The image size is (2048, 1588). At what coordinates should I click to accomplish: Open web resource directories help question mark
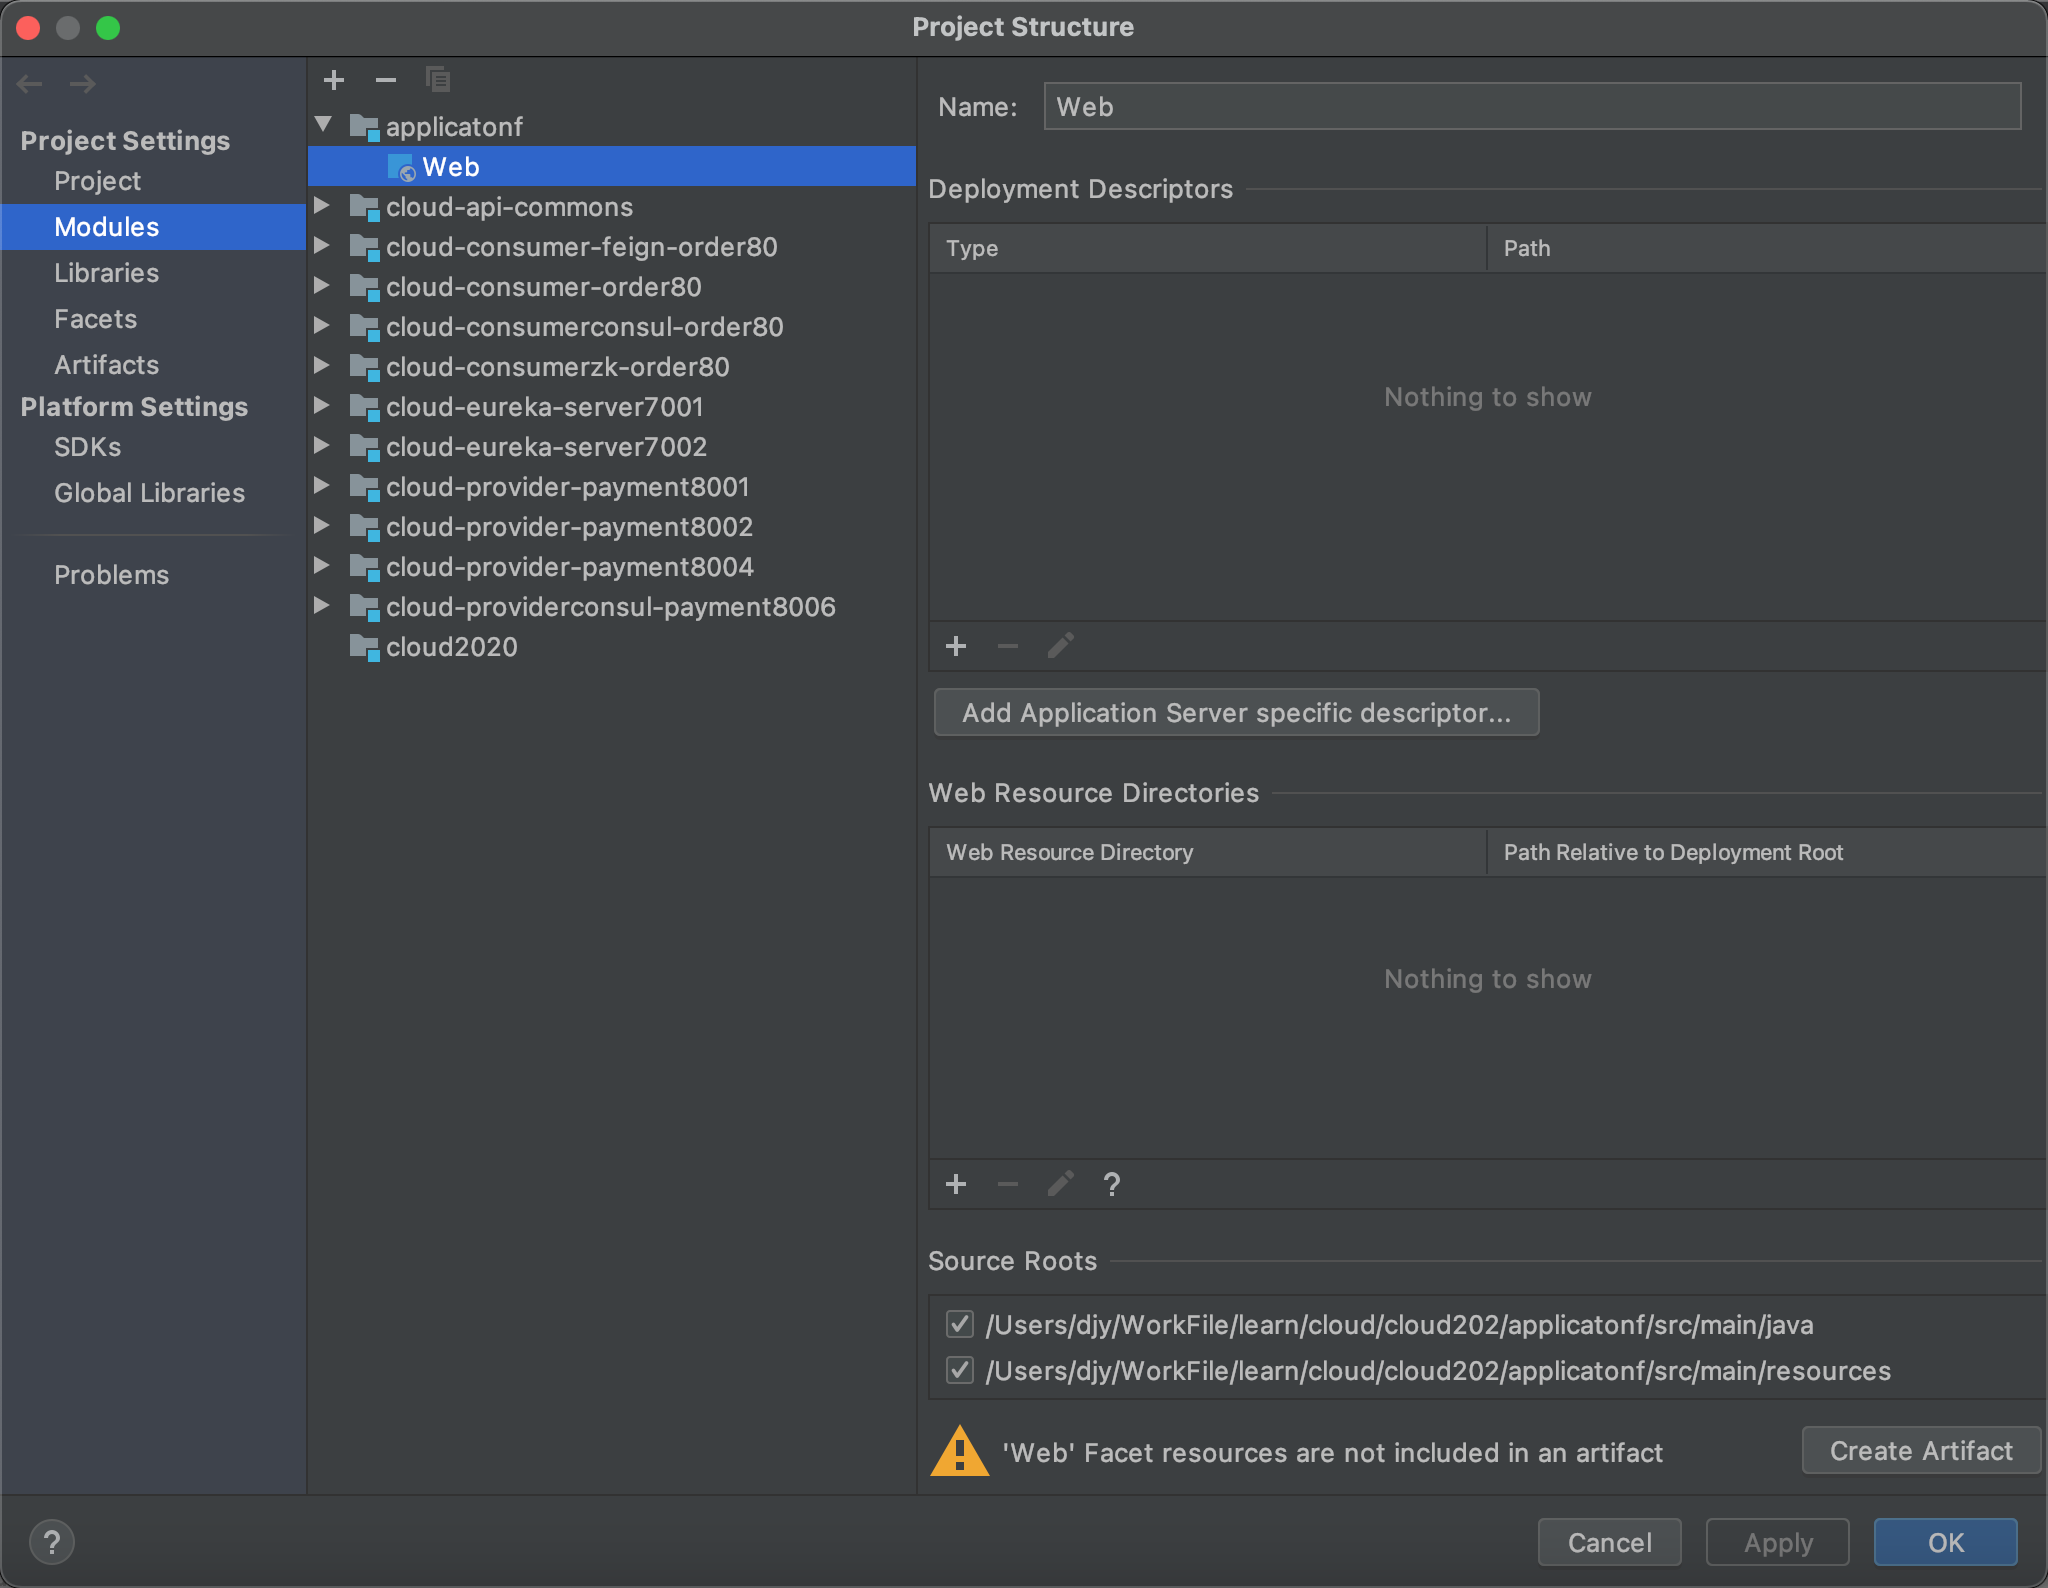pyautogui.click(x=1112, y=1184)
